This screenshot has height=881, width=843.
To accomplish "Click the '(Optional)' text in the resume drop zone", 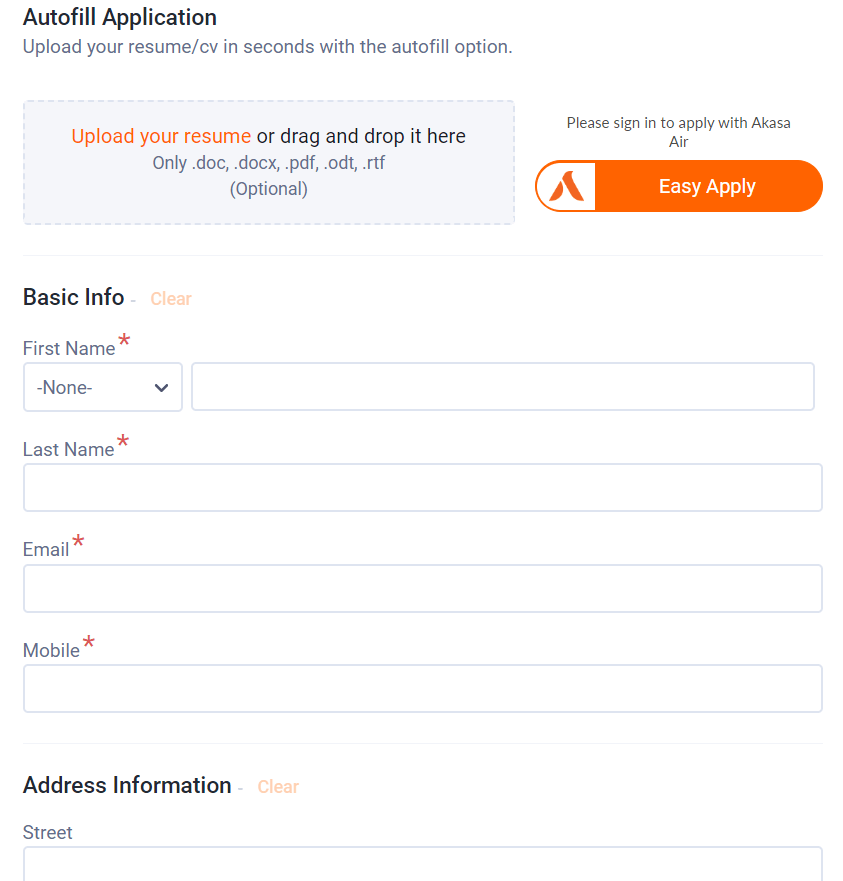I will [269, 189].
